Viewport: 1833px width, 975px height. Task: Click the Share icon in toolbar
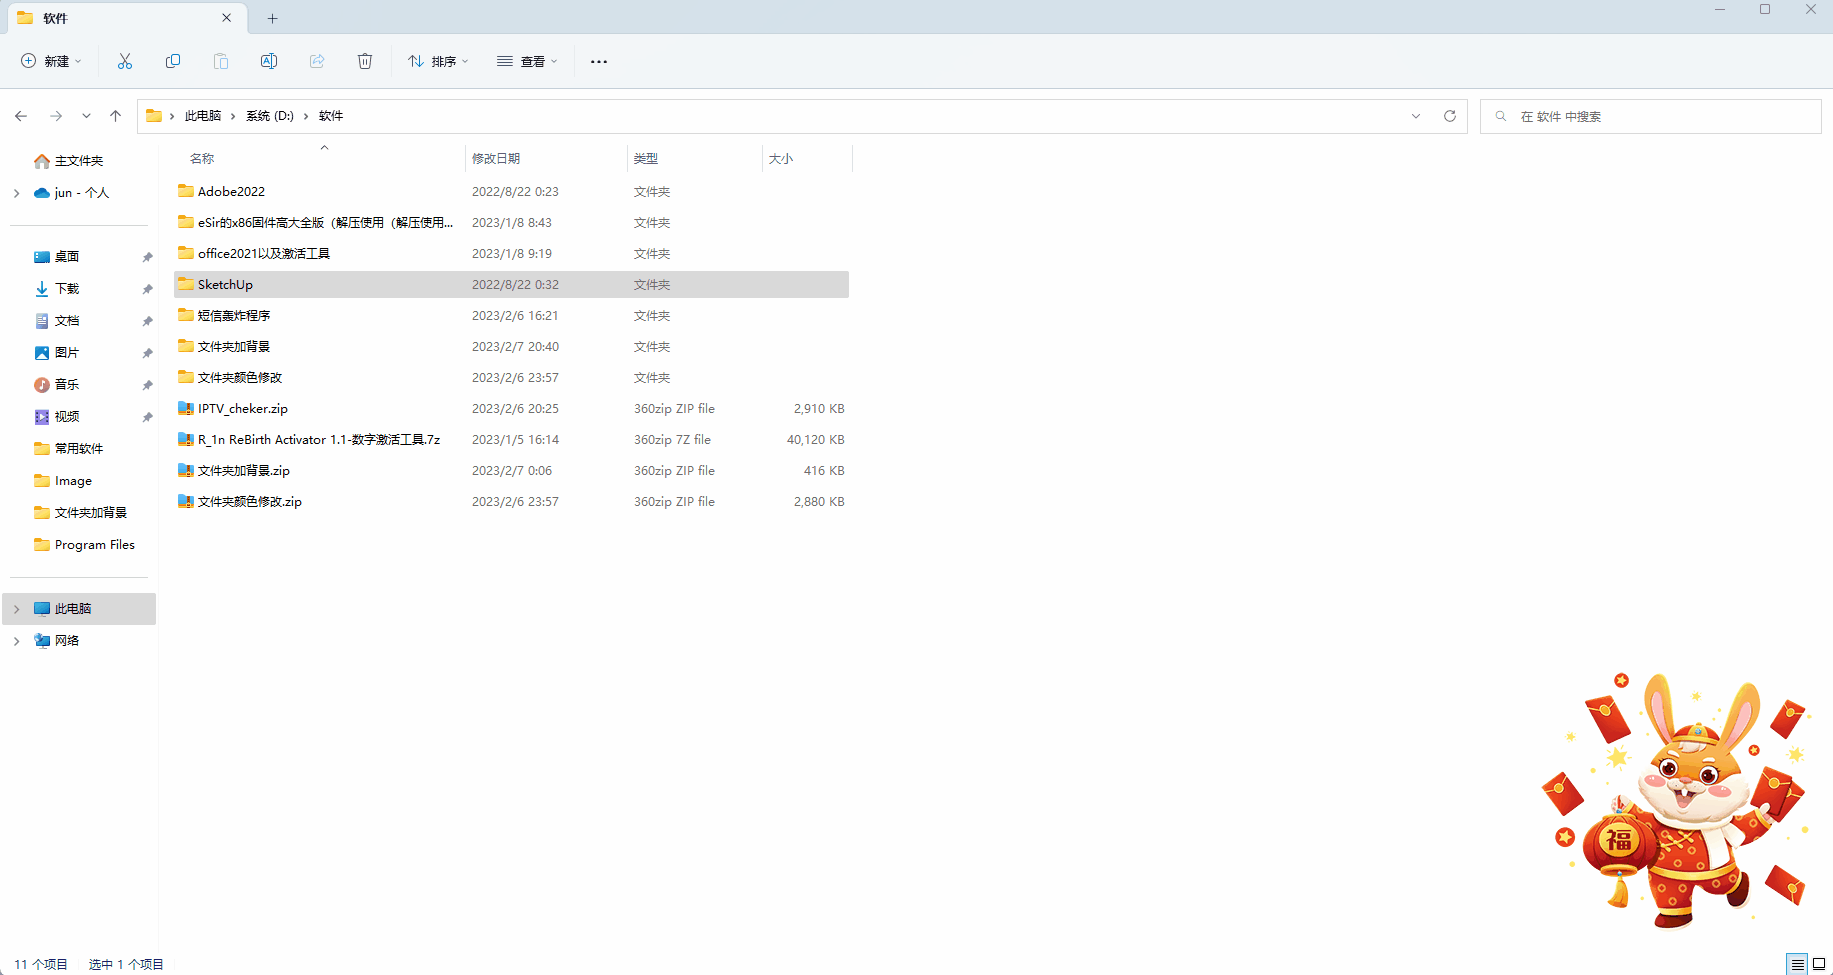coord(317,61)
